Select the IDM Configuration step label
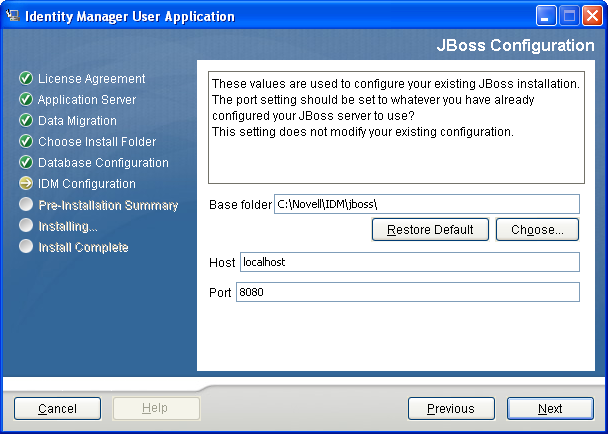This screenshot has height=434, width=608. point(87,183)
